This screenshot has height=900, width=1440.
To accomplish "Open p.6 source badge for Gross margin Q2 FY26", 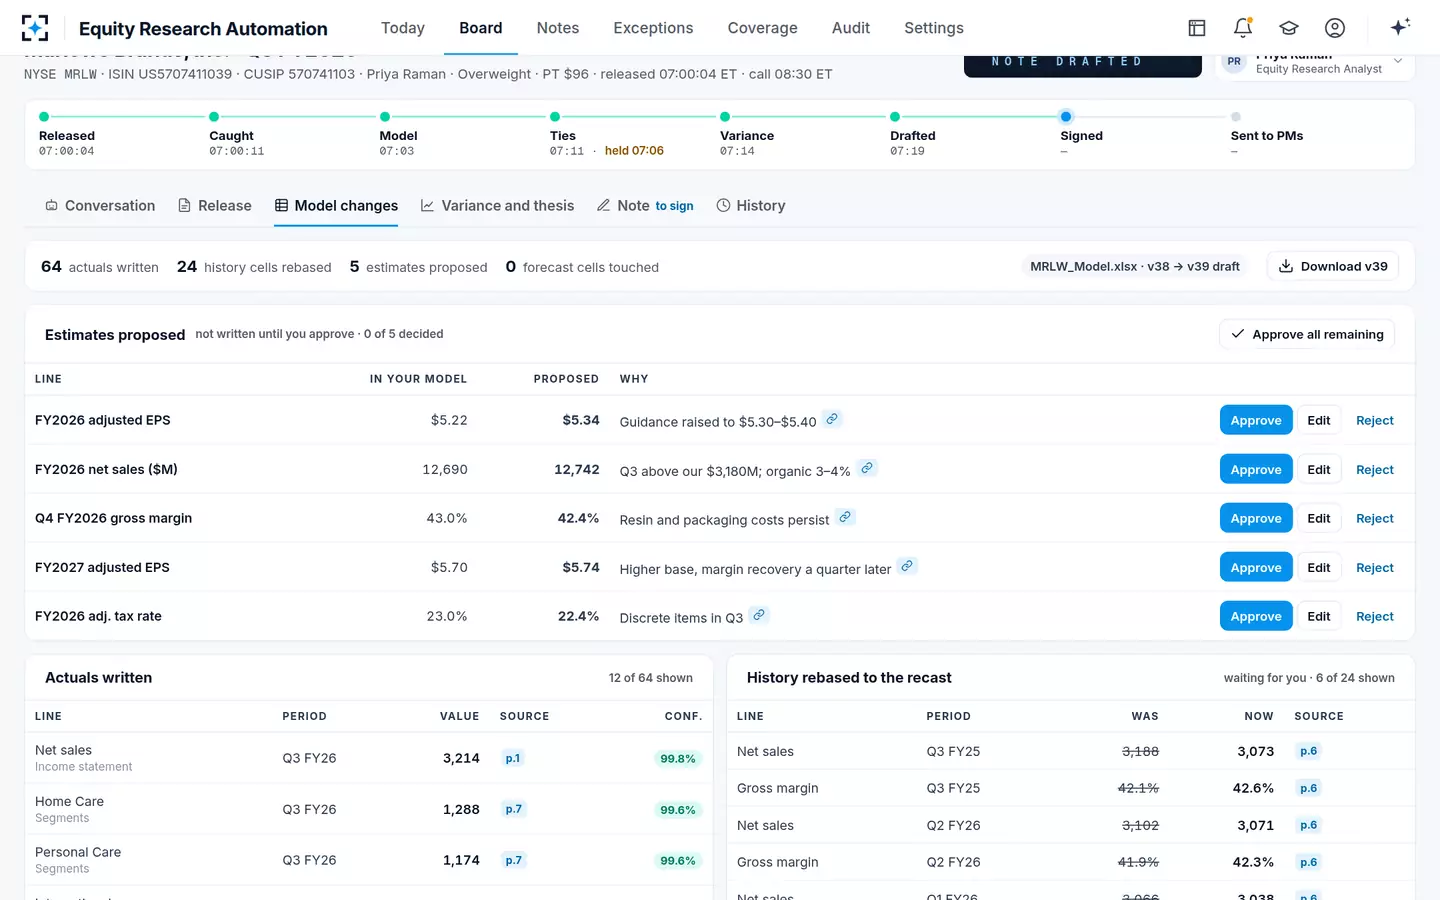I will coord(1308,862).
